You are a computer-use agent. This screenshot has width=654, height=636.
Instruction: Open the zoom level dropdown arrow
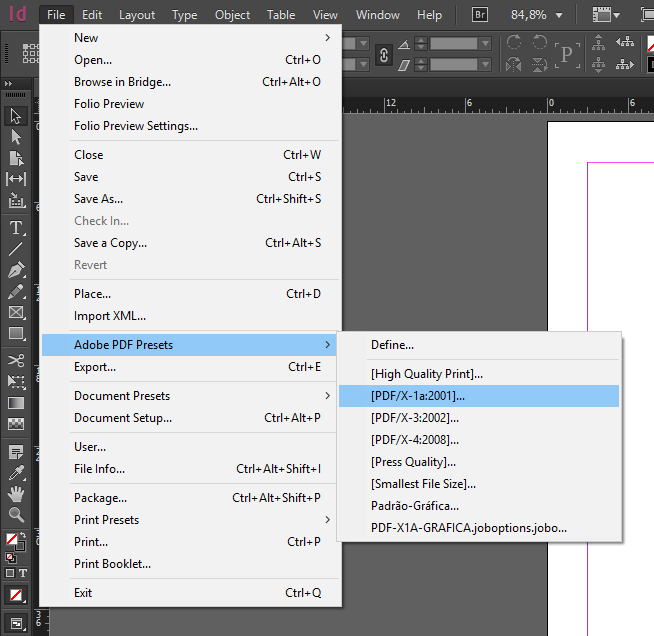(559, 15)
